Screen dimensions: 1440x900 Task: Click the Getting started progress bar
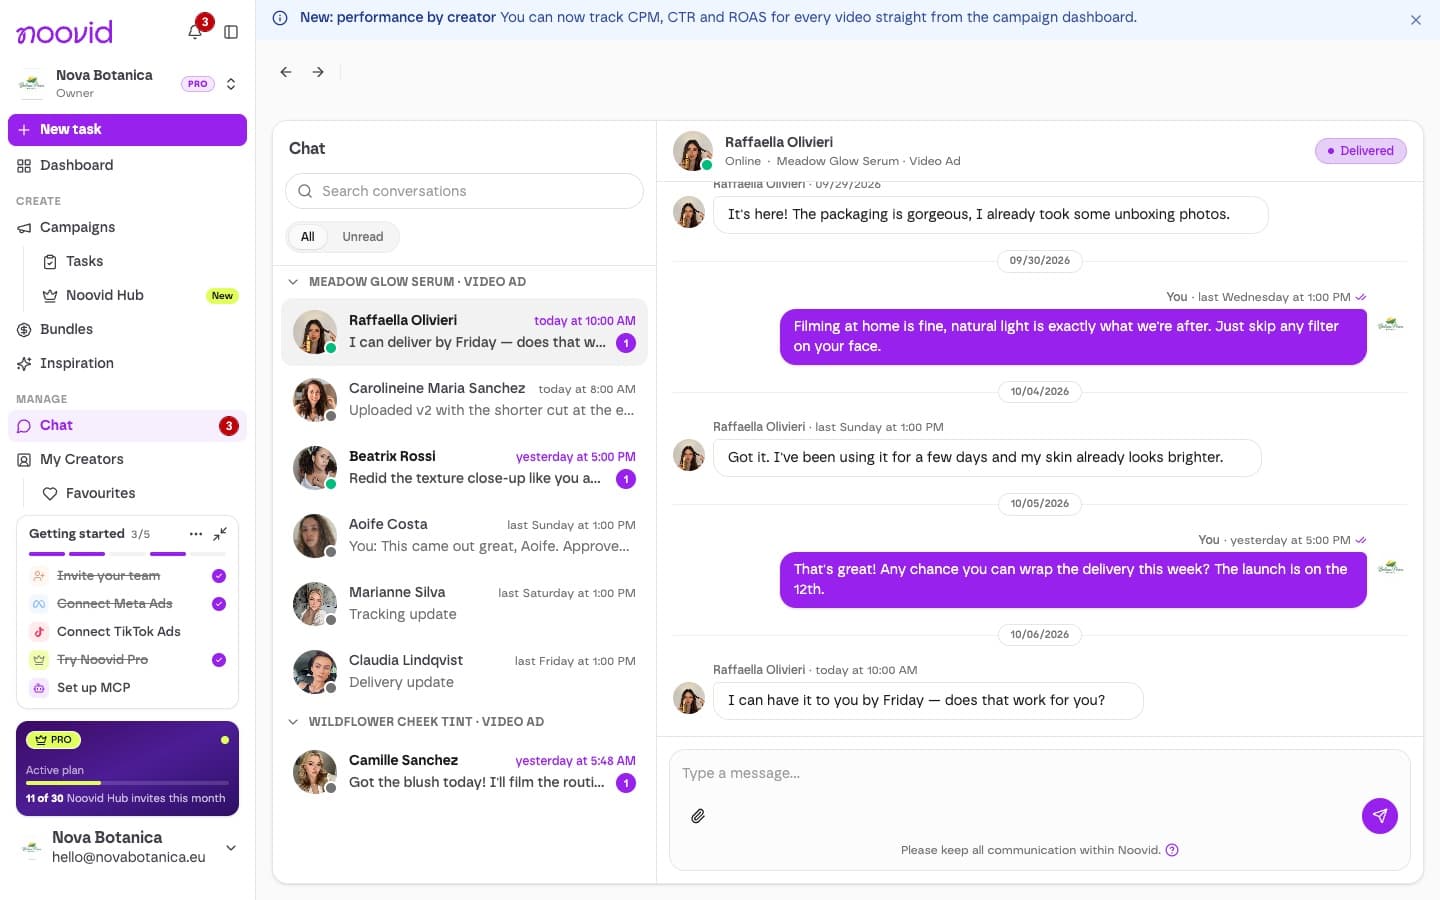(x=127, y=554)
